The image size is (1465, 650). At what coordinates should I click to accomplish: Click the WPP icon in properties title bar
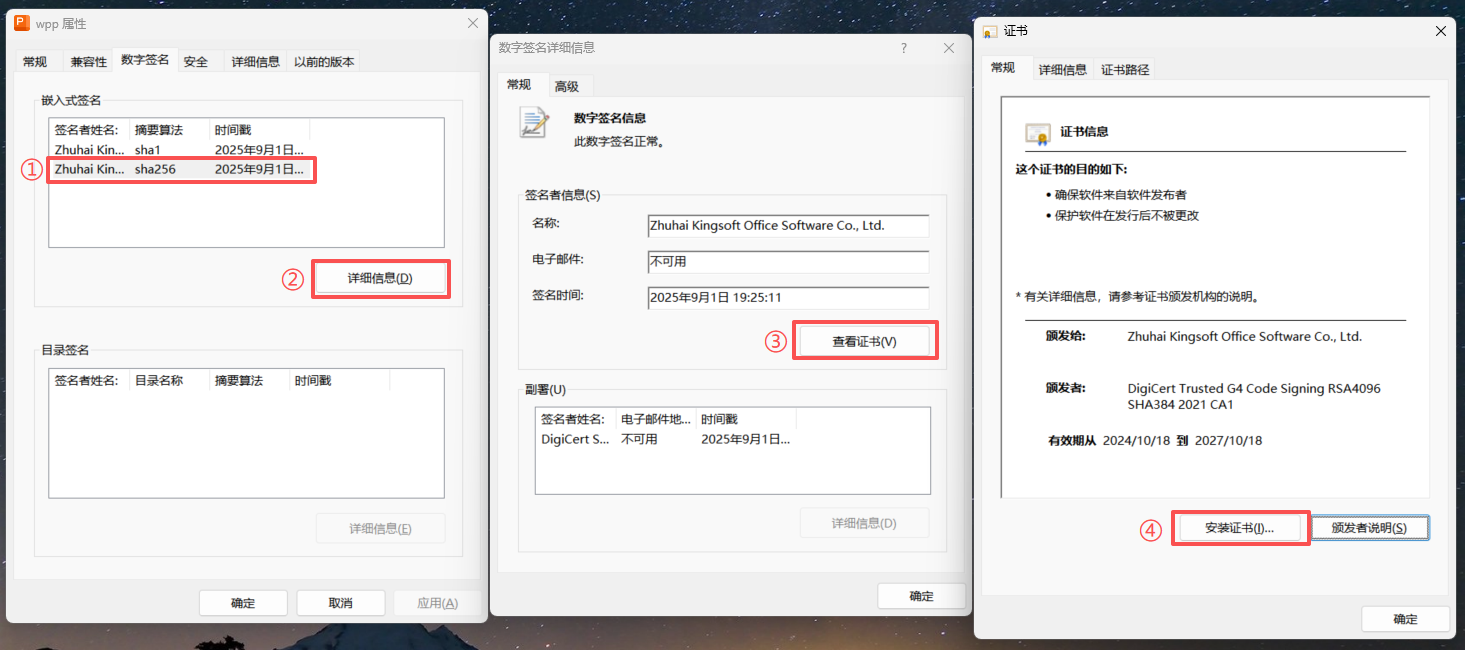(x=22, y=23)
